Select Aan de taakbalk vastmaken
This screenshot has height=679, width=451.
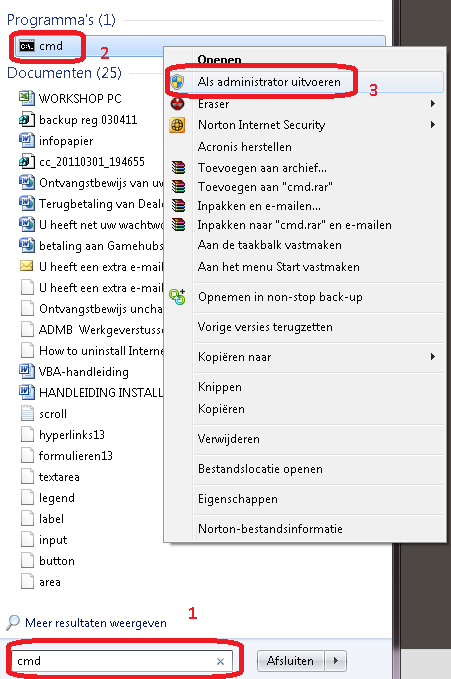pyautogui.click(x=269, y=245)
